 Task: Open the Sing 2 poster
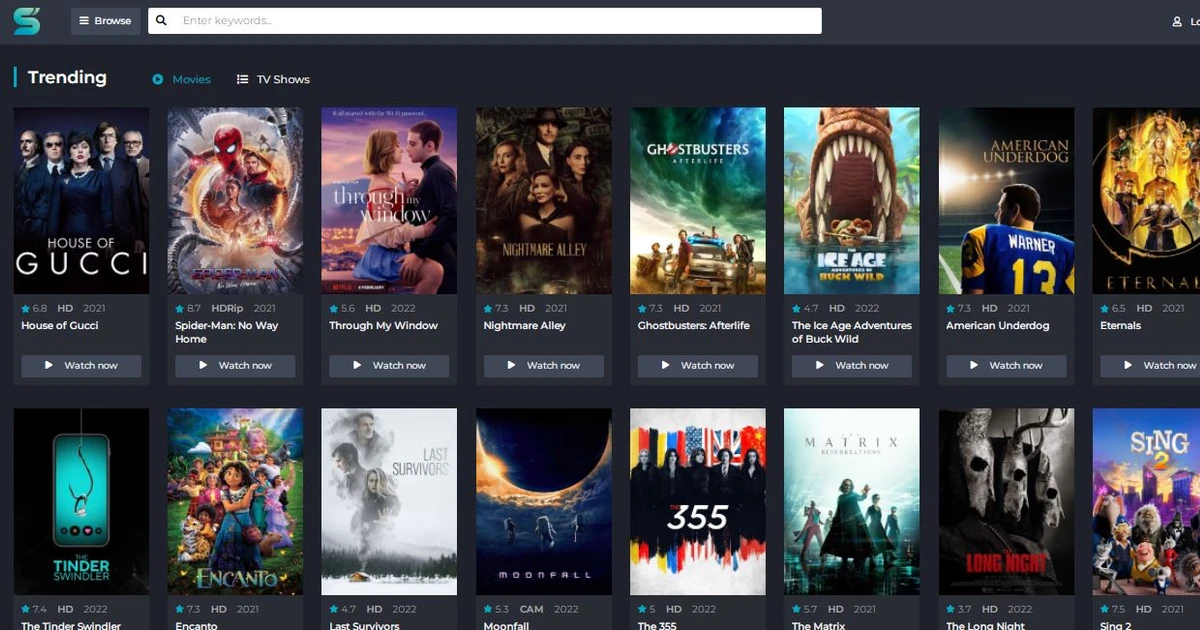point(1146,501)
